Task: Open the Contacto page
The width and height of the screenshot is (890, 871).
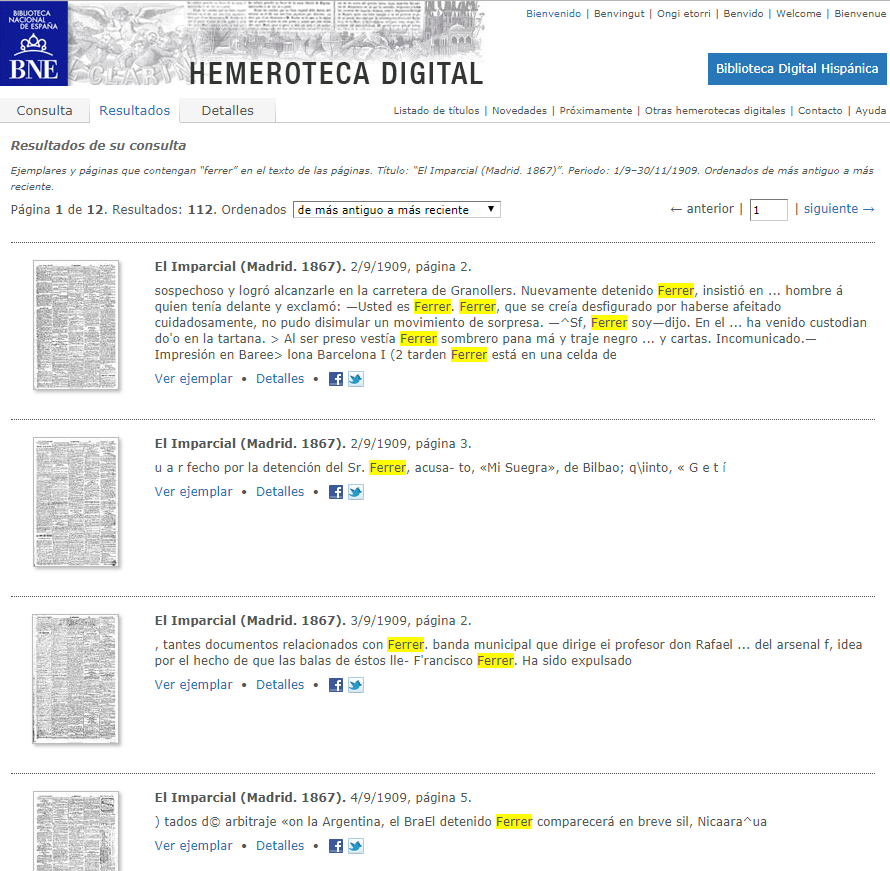Action: coord(820,111)
